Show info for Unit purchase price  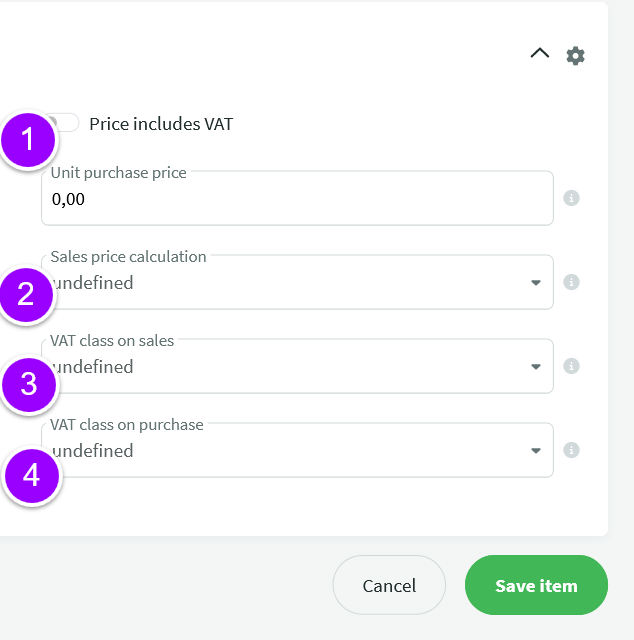click(x=572, y=198)
